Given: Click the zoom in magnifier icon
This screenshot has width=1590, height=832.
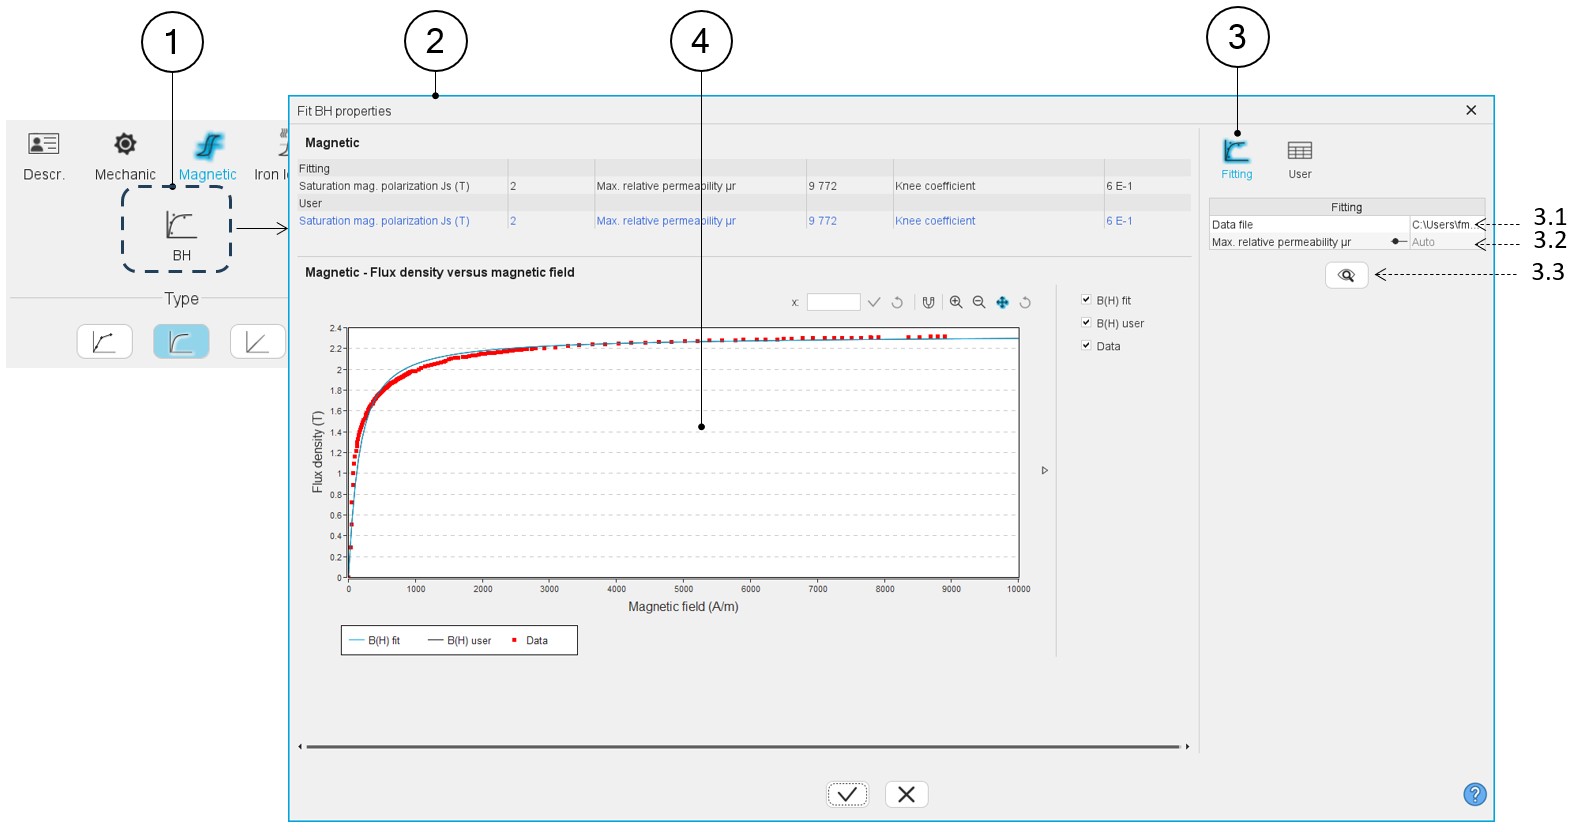Looking at the screenshot, I should click(956, 302).
